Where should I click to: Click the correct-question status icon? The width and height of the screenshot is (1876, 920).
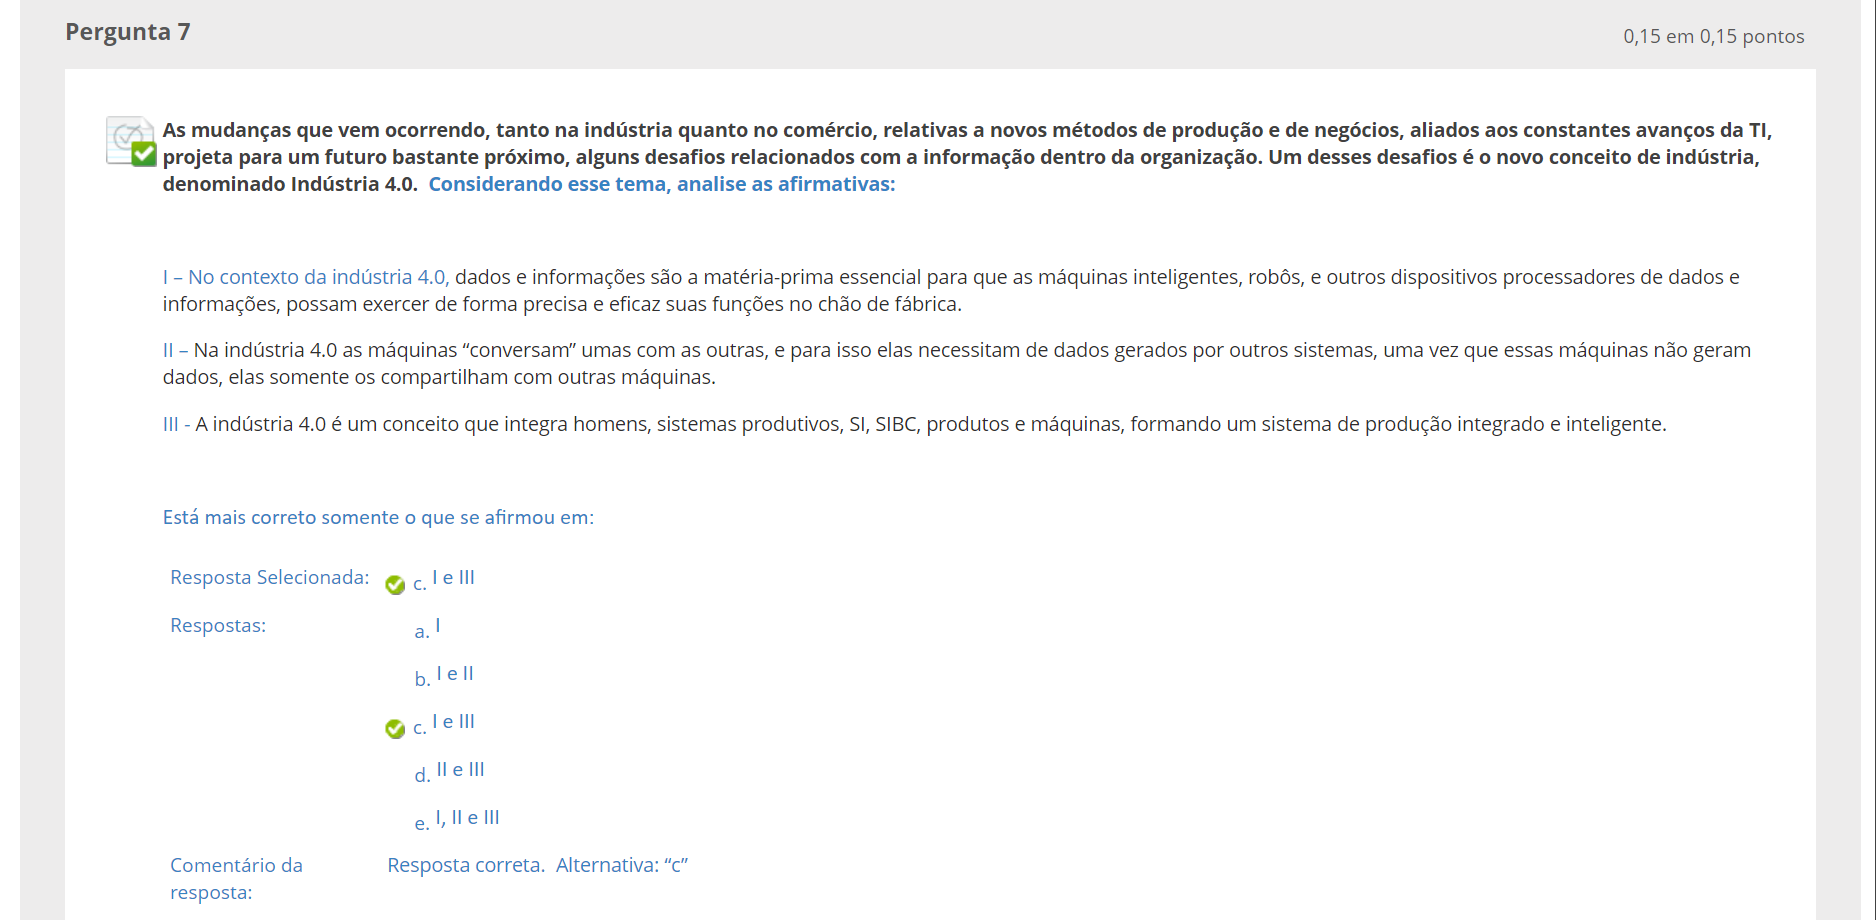pyautogui.click(x=131, y=141)
